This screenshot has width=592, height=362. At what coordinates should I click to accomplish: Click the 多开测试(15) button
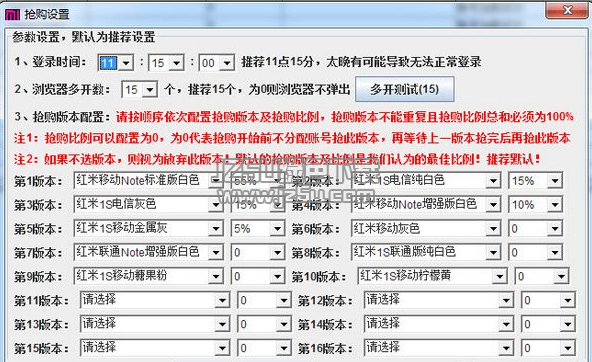tap(404, 89)
